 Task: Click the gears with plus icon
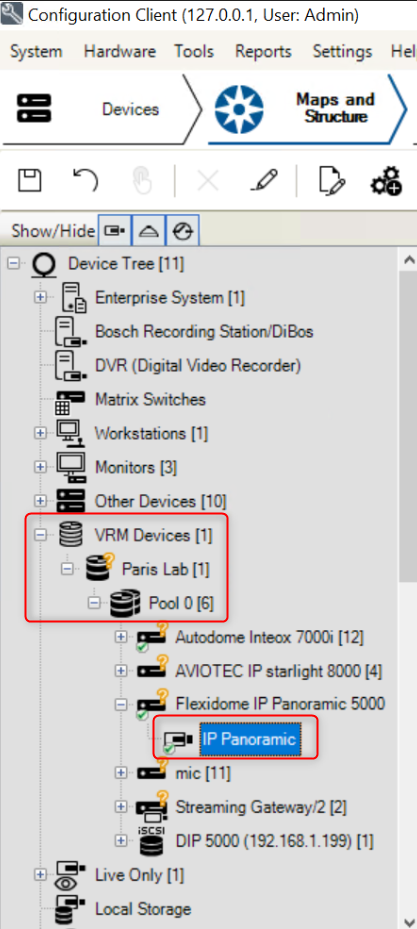pos(387,180)
